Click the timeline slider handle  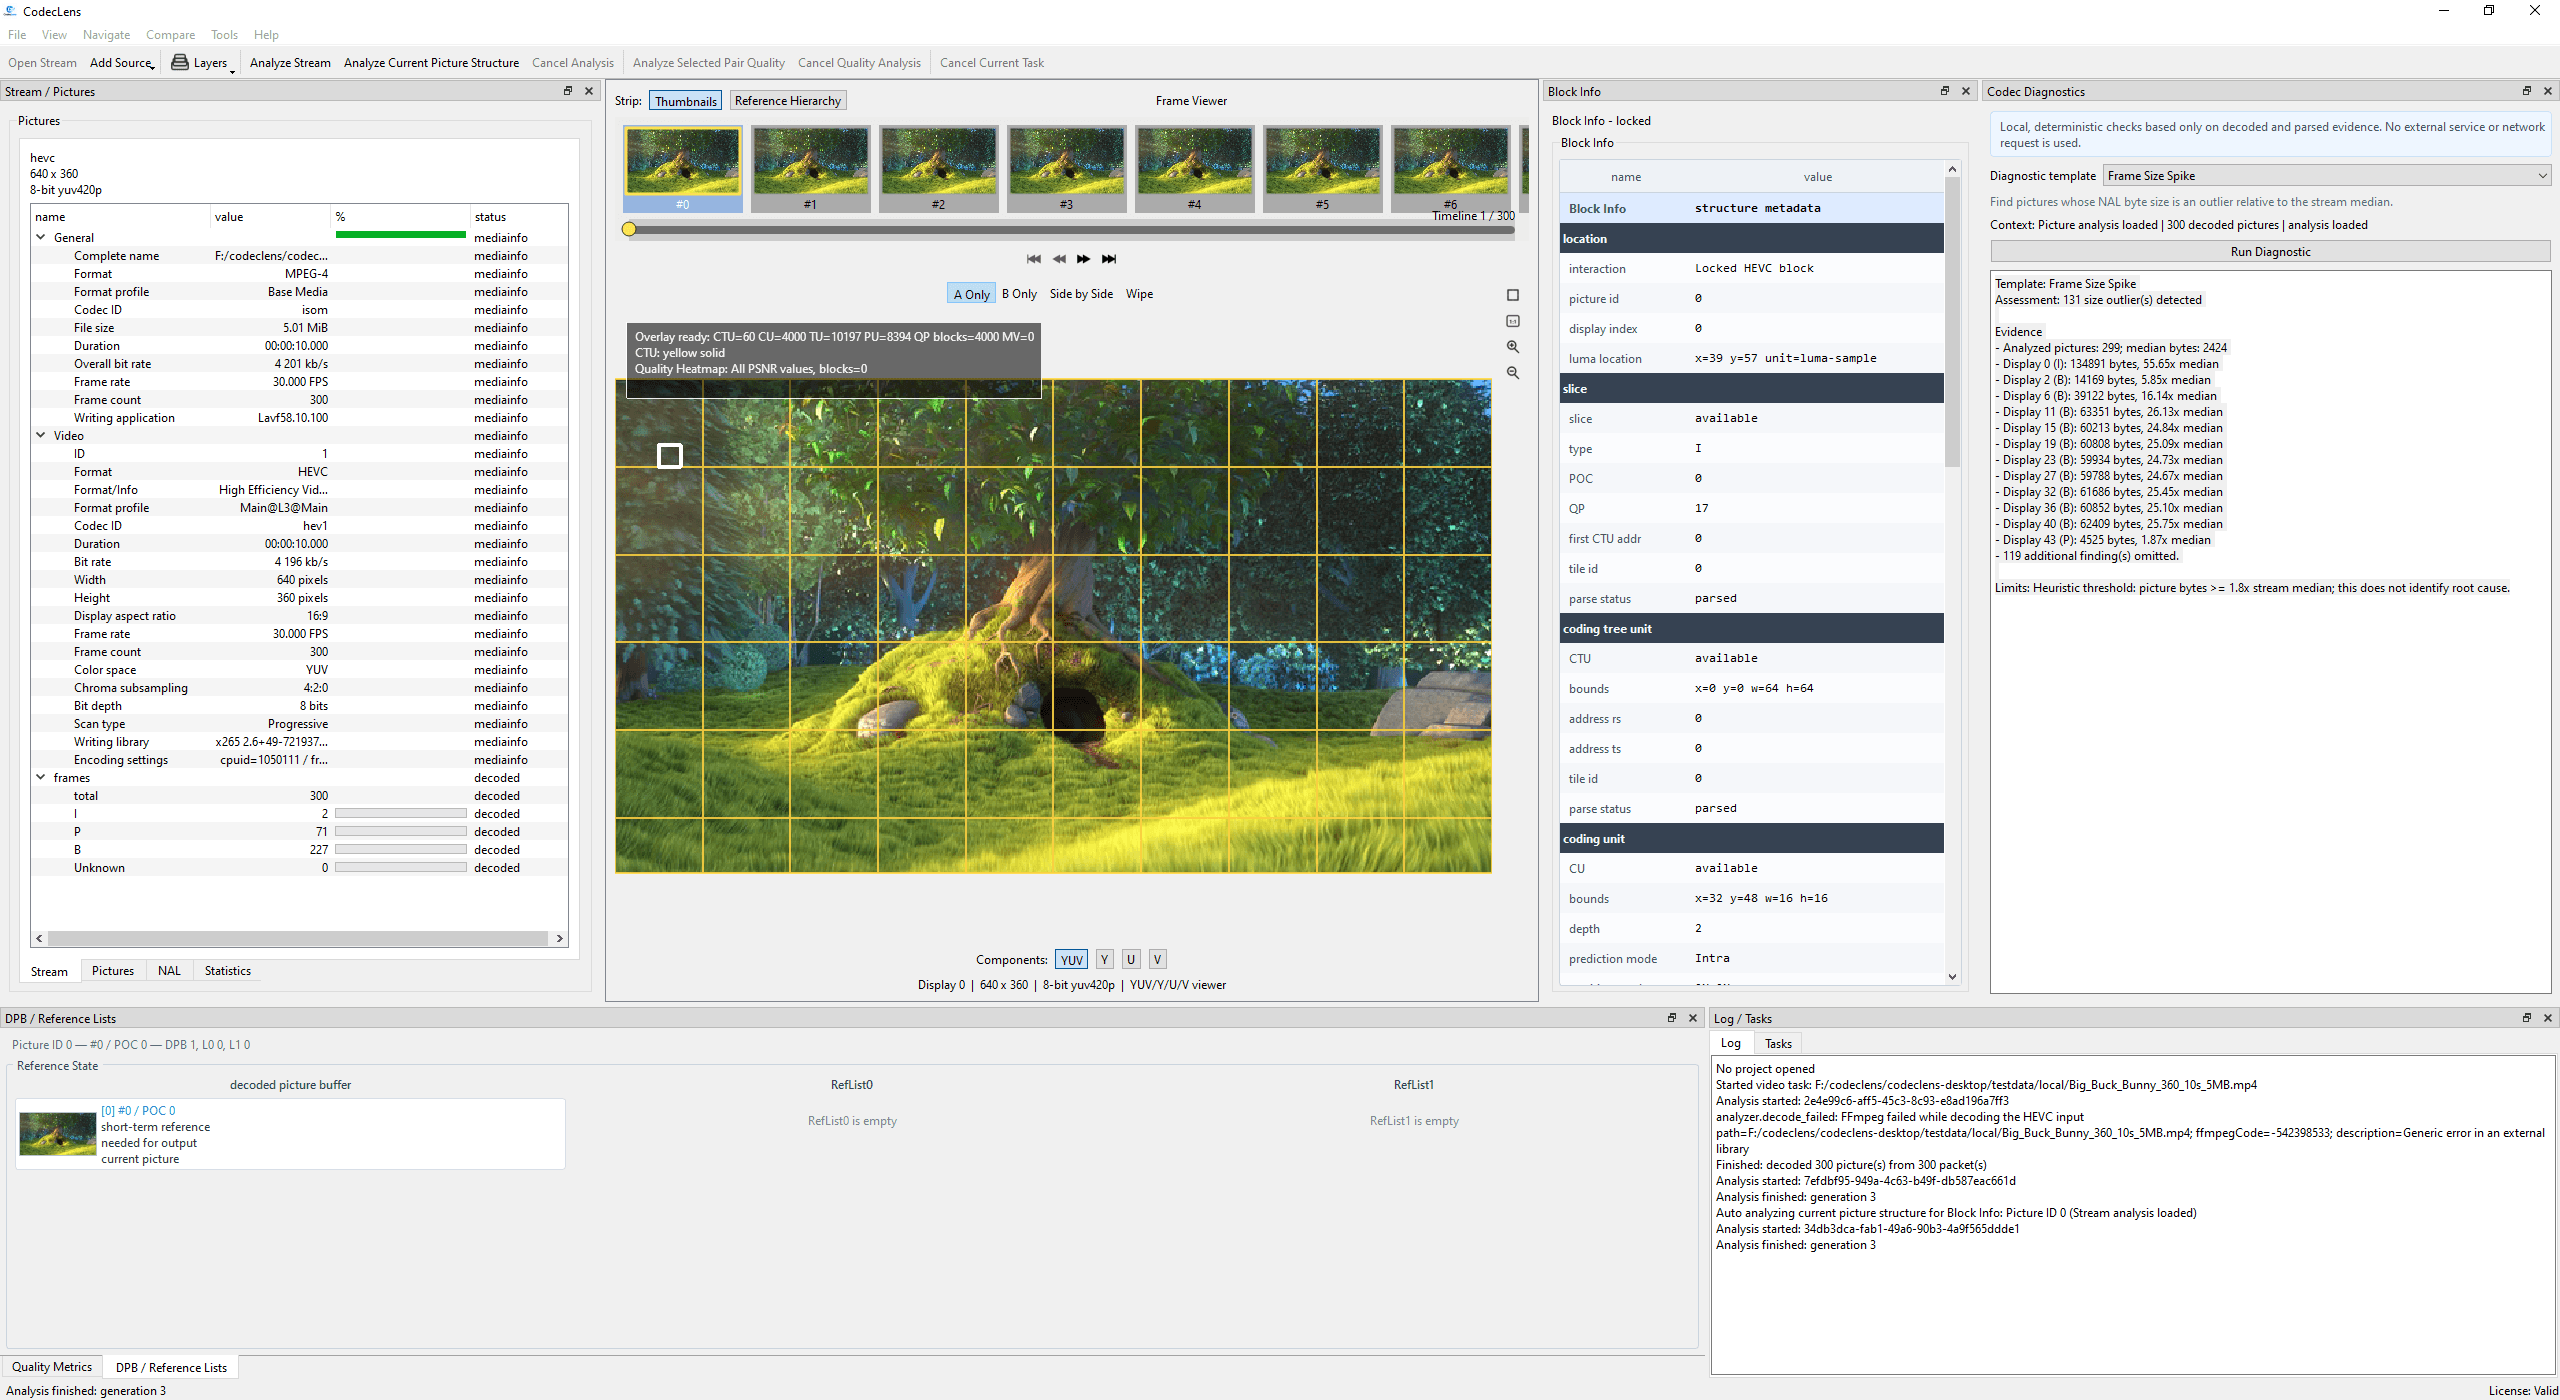point(629,230)
